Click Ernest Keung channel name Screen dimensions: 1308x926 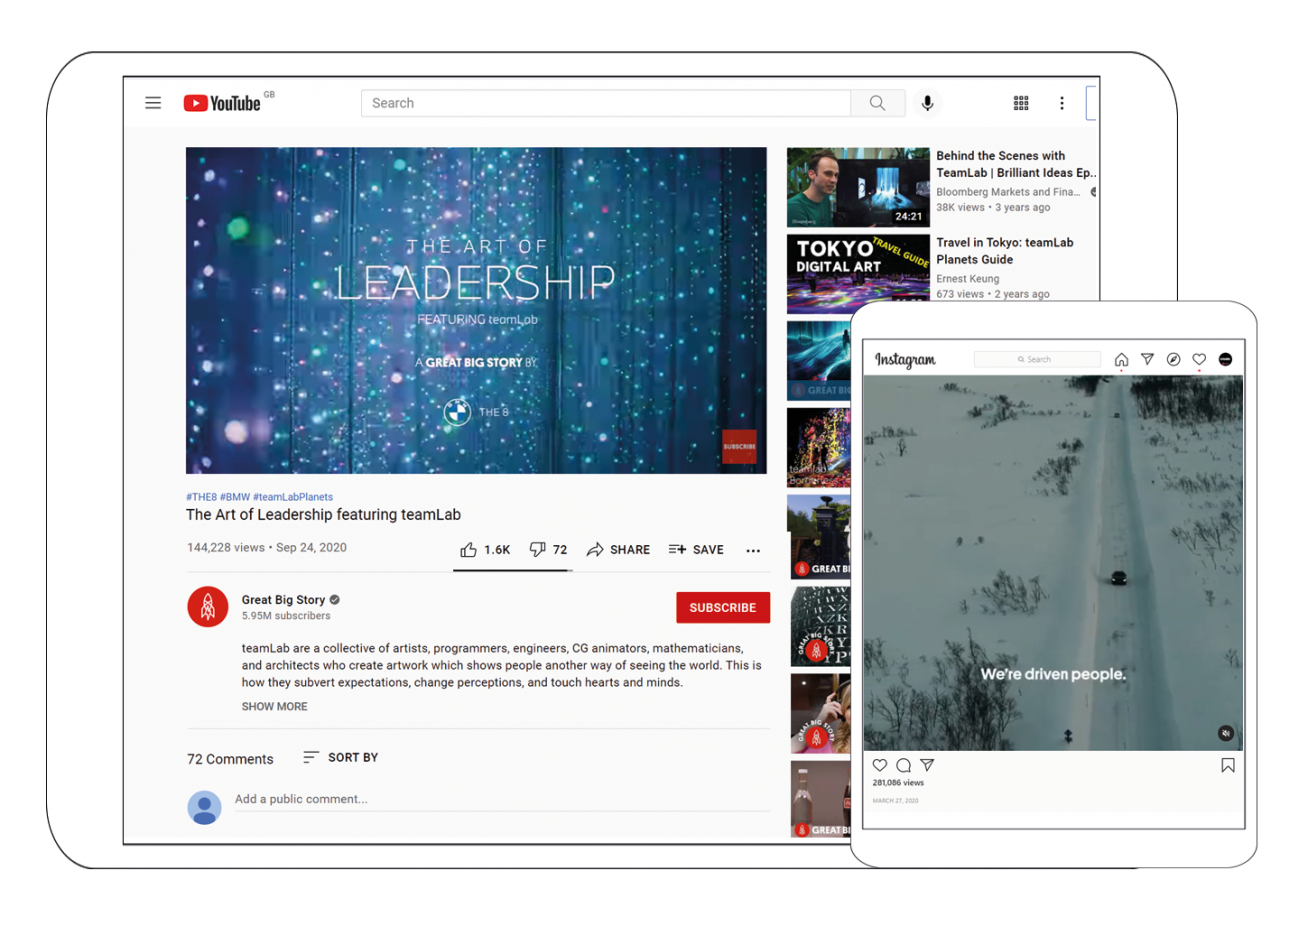[x=968, y=279]
